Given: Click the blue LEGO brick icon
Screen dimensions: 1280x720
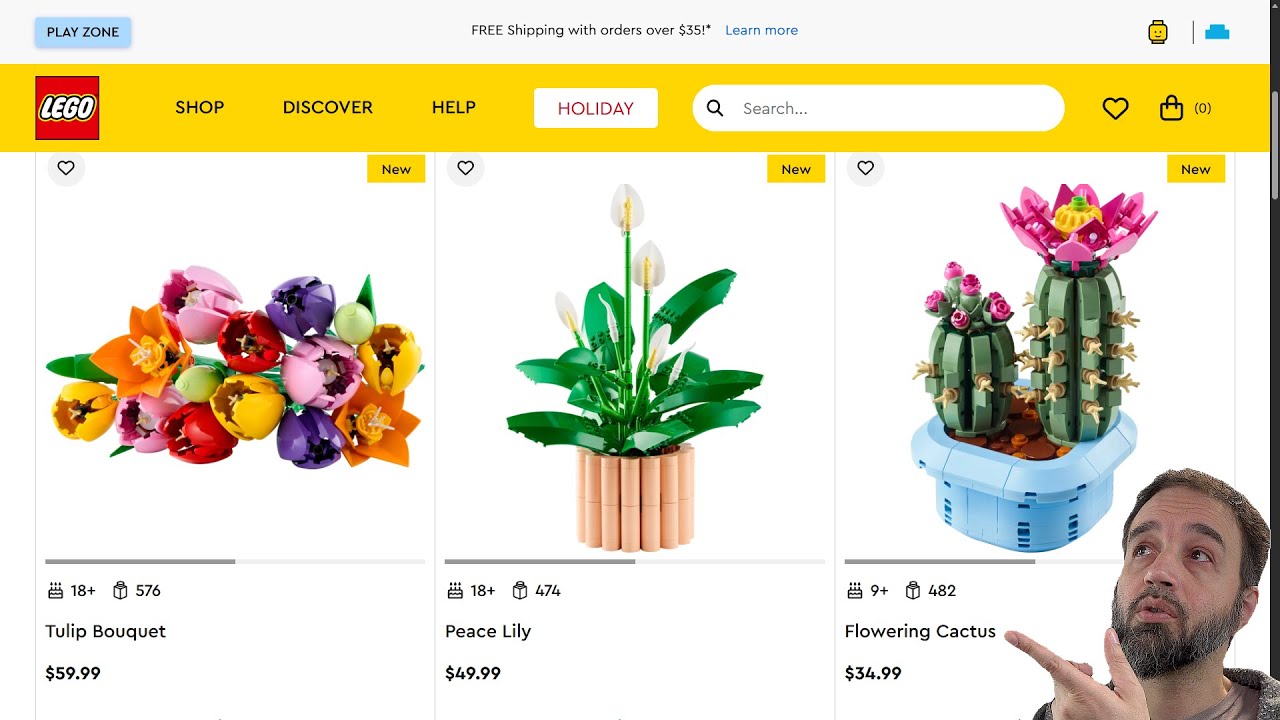Looking at the screenshot, I should 1217,32.
